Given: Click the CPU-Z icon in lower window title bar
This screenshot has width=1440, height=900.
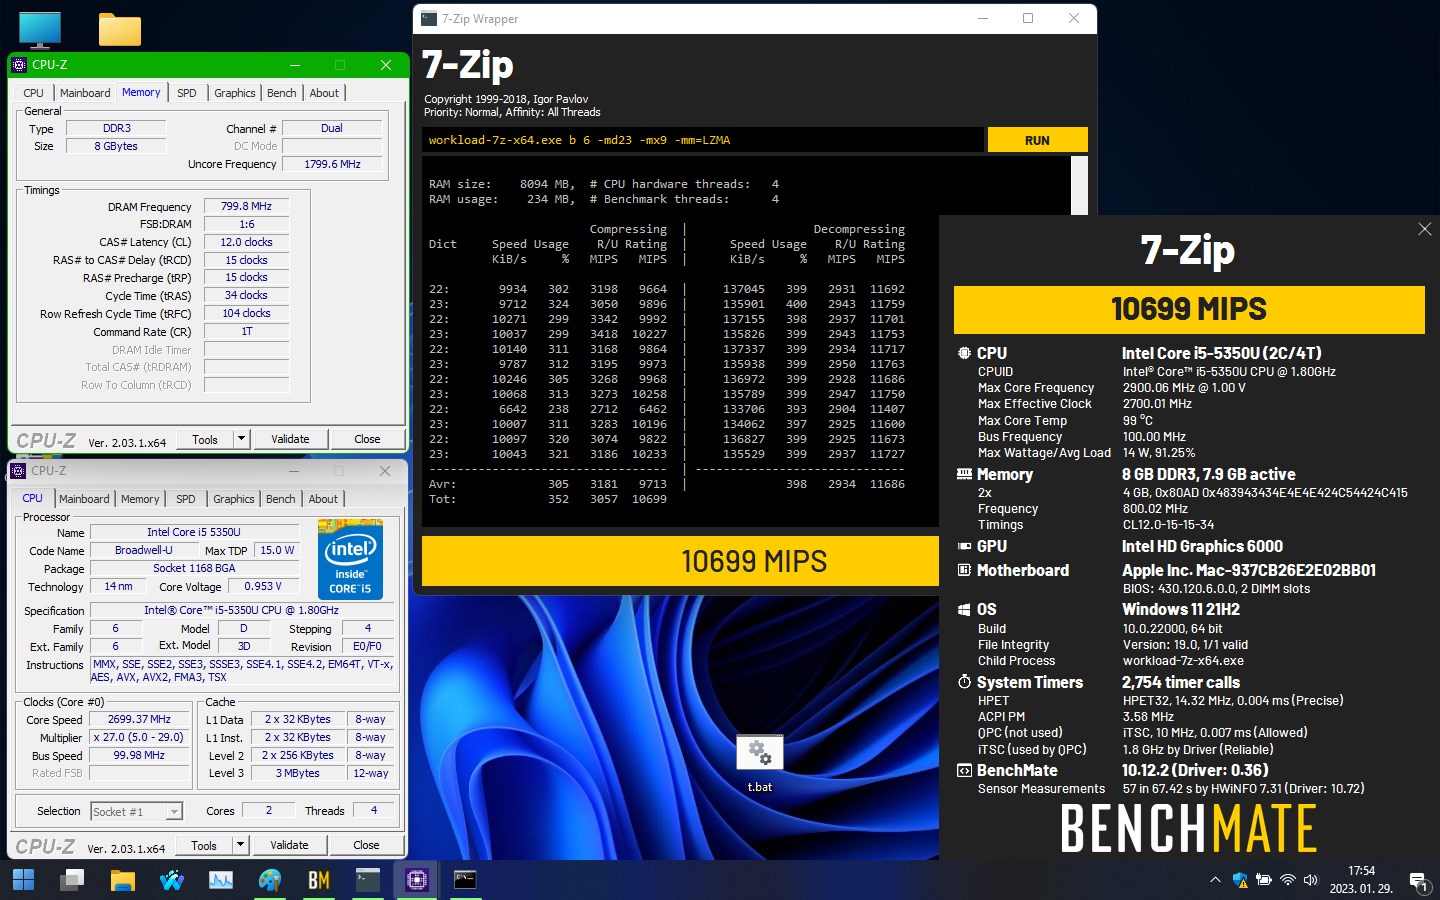Looking at the screenshot, I should [x=18, y=471].
